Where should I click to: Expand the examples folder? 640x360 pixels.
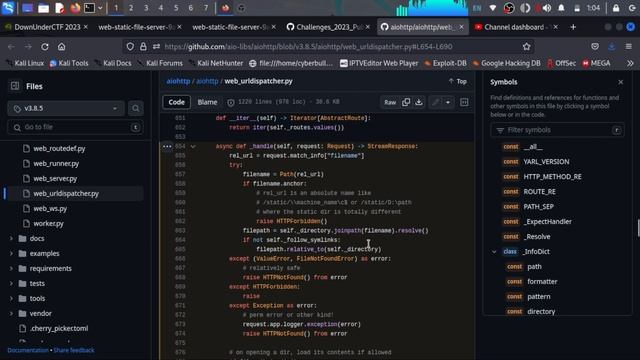click(11, 253)
